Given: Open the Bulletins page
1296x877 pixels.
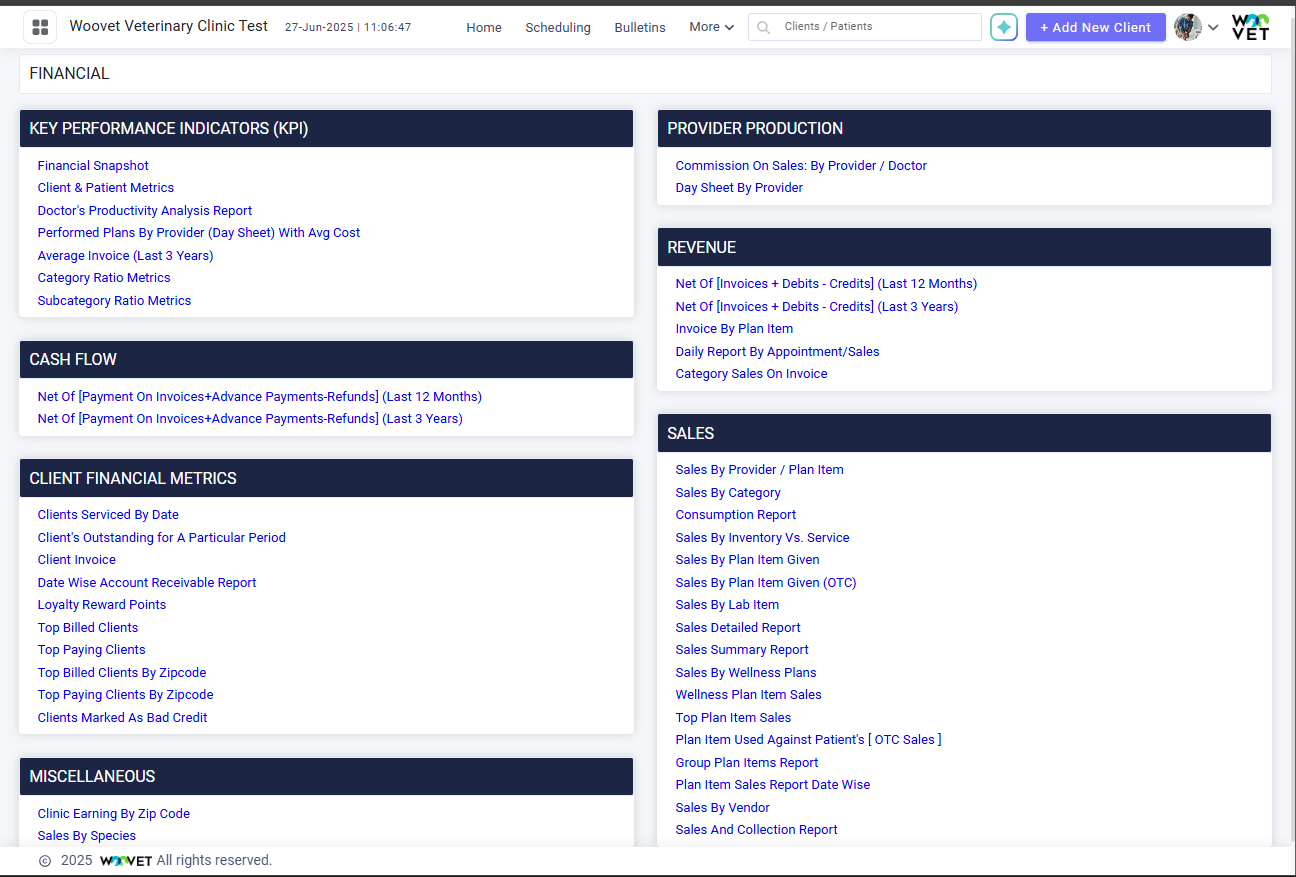Looking at the screenshot, I should point(640,28).
